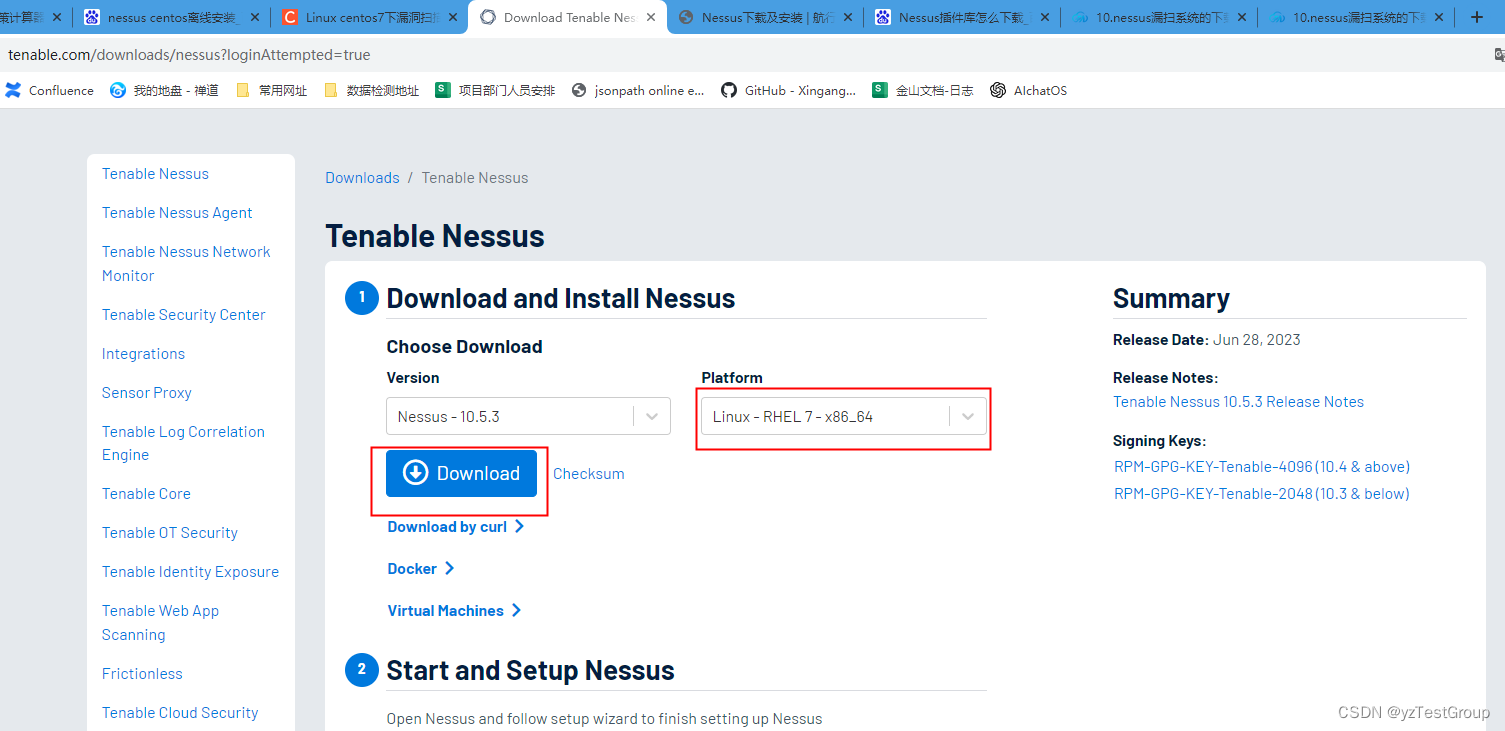Close the Nessus下载及安装 tab
This screenshot has width=1505, height=731.
(848, 17)
